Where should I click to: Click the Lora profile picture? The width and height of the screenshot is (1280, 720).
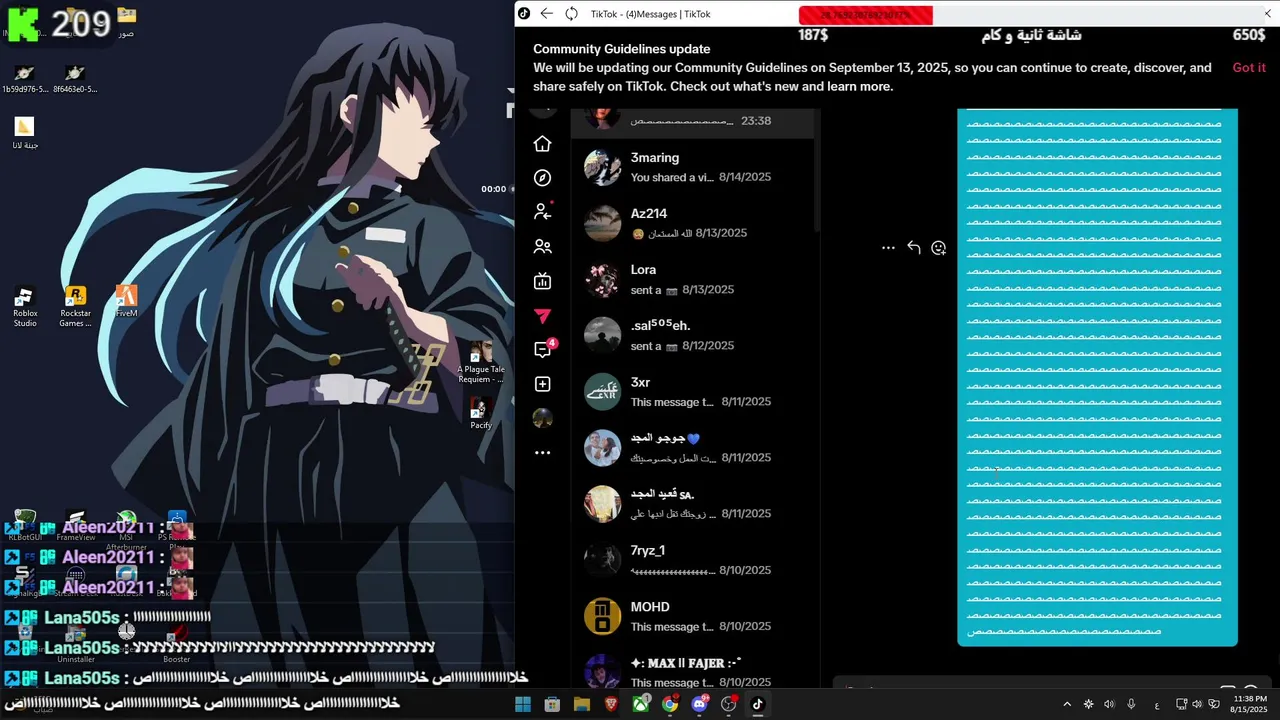[602, 280]
